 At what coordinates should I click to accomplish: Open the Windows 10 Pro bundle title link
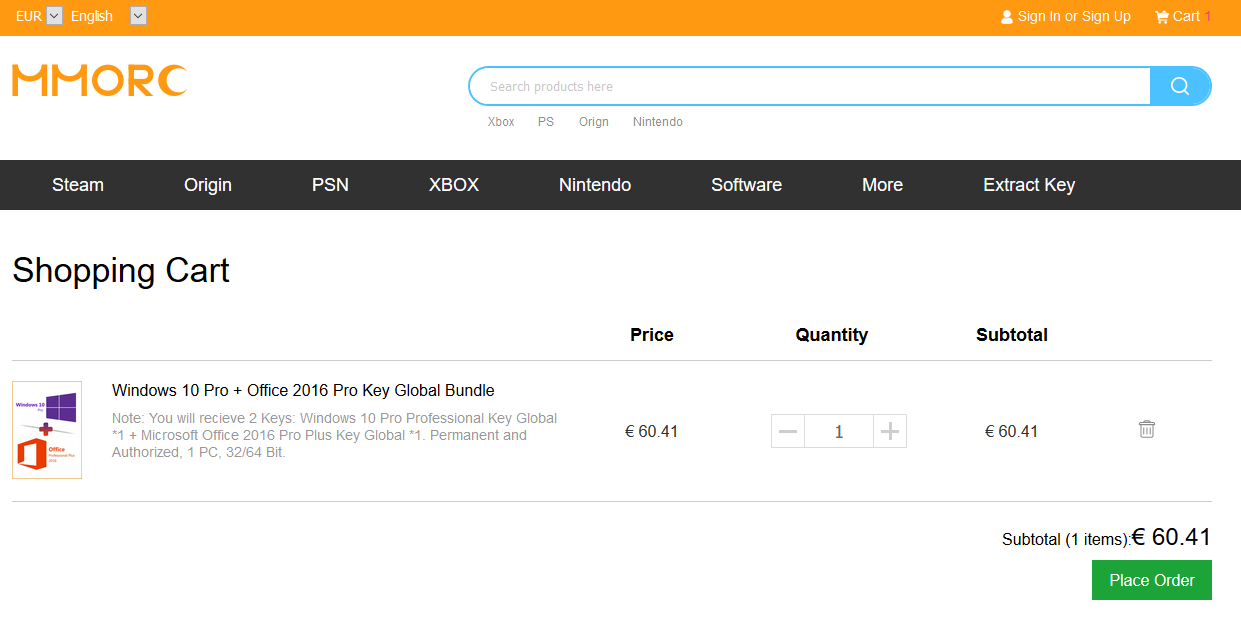point(303,390)
